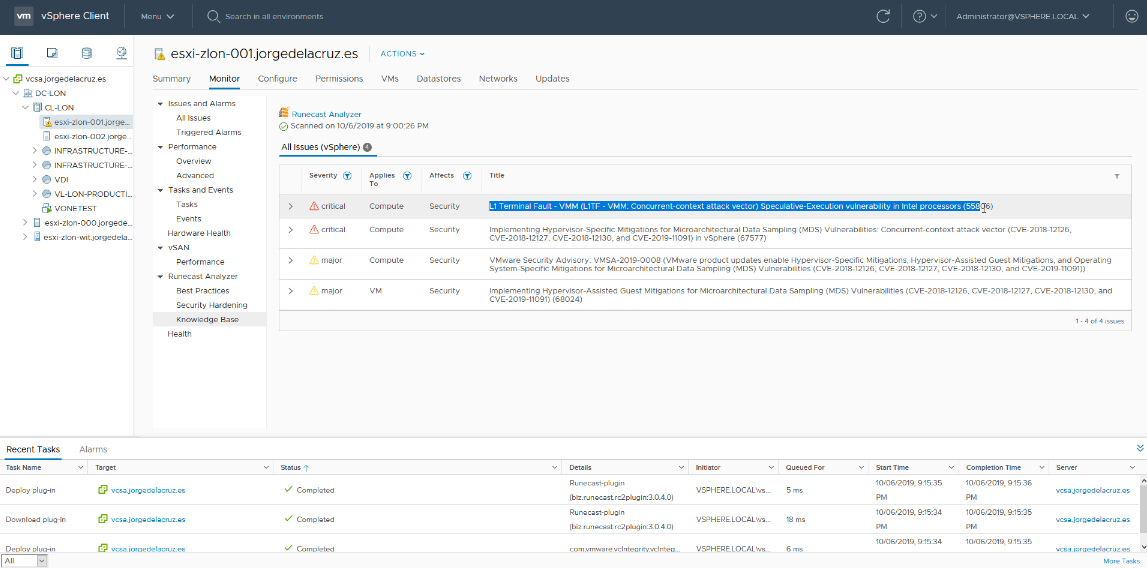Viewport: 1147px width, 568px height.
Task: Open Events under Tasks and Events
Action: (x=189, y=219)
